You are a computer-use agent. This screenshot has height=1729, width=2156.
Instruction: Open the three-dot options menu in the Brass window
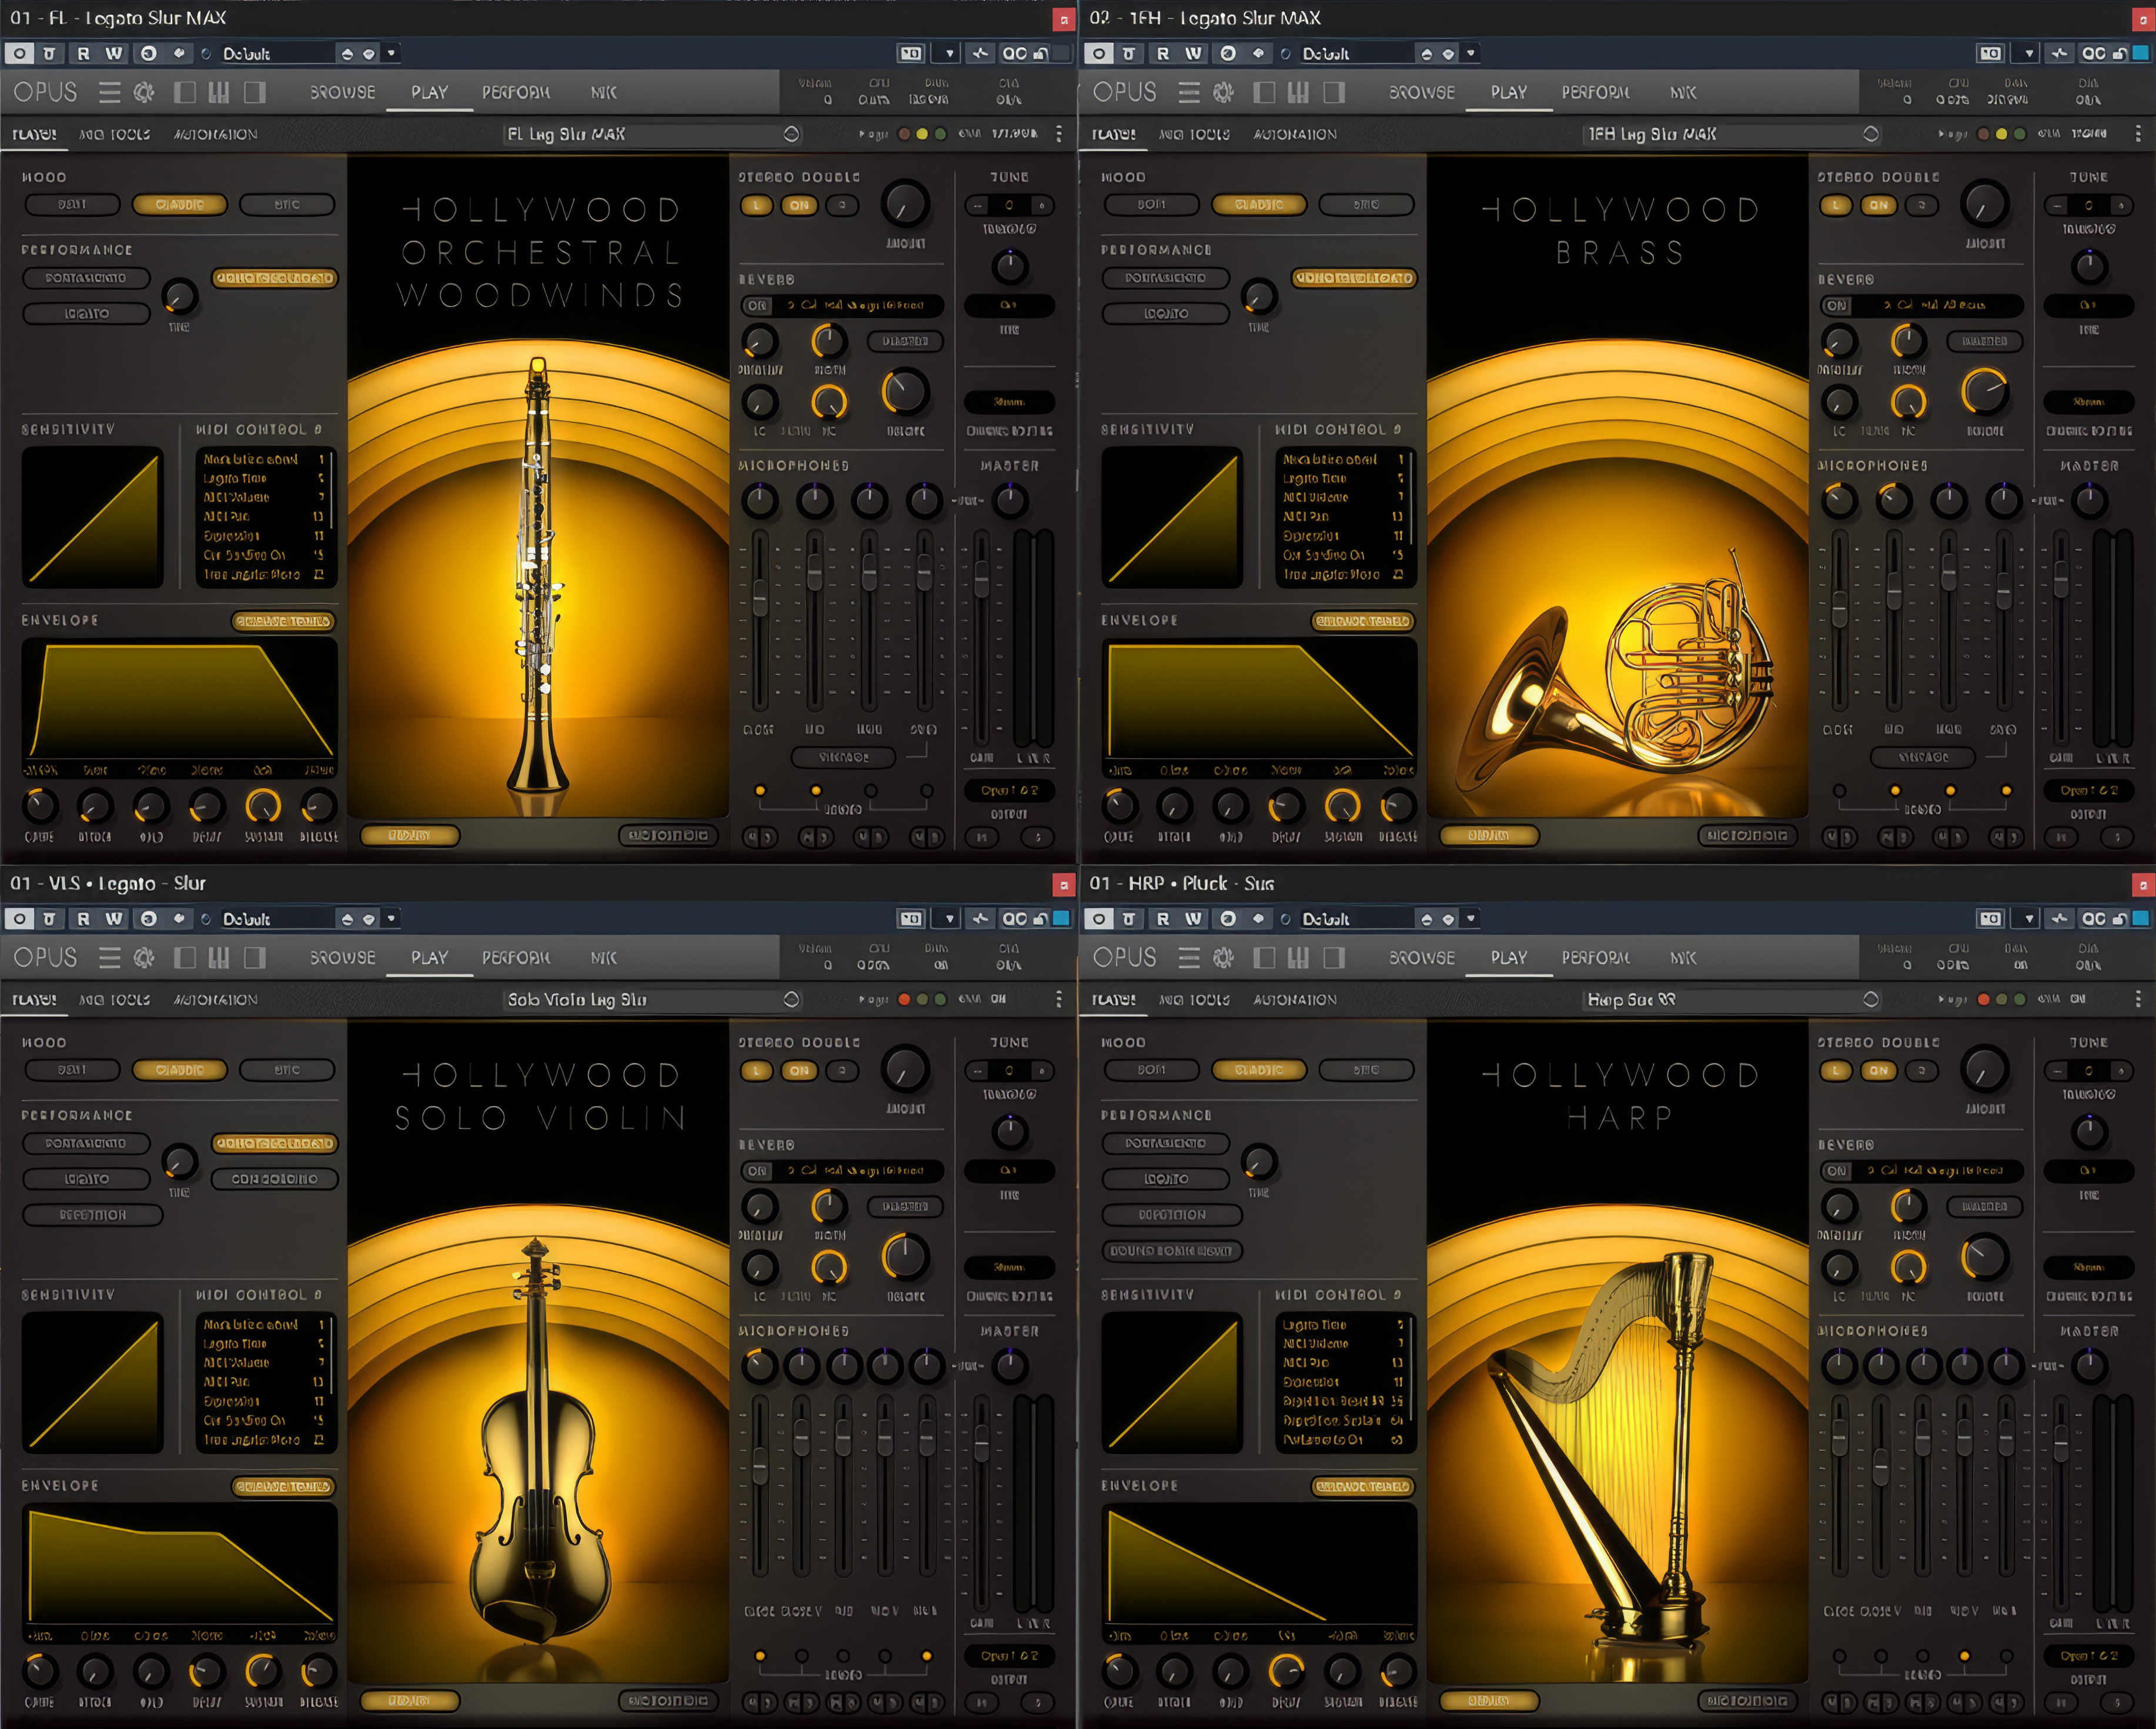pyautogui.click(x=2138, y=134)
